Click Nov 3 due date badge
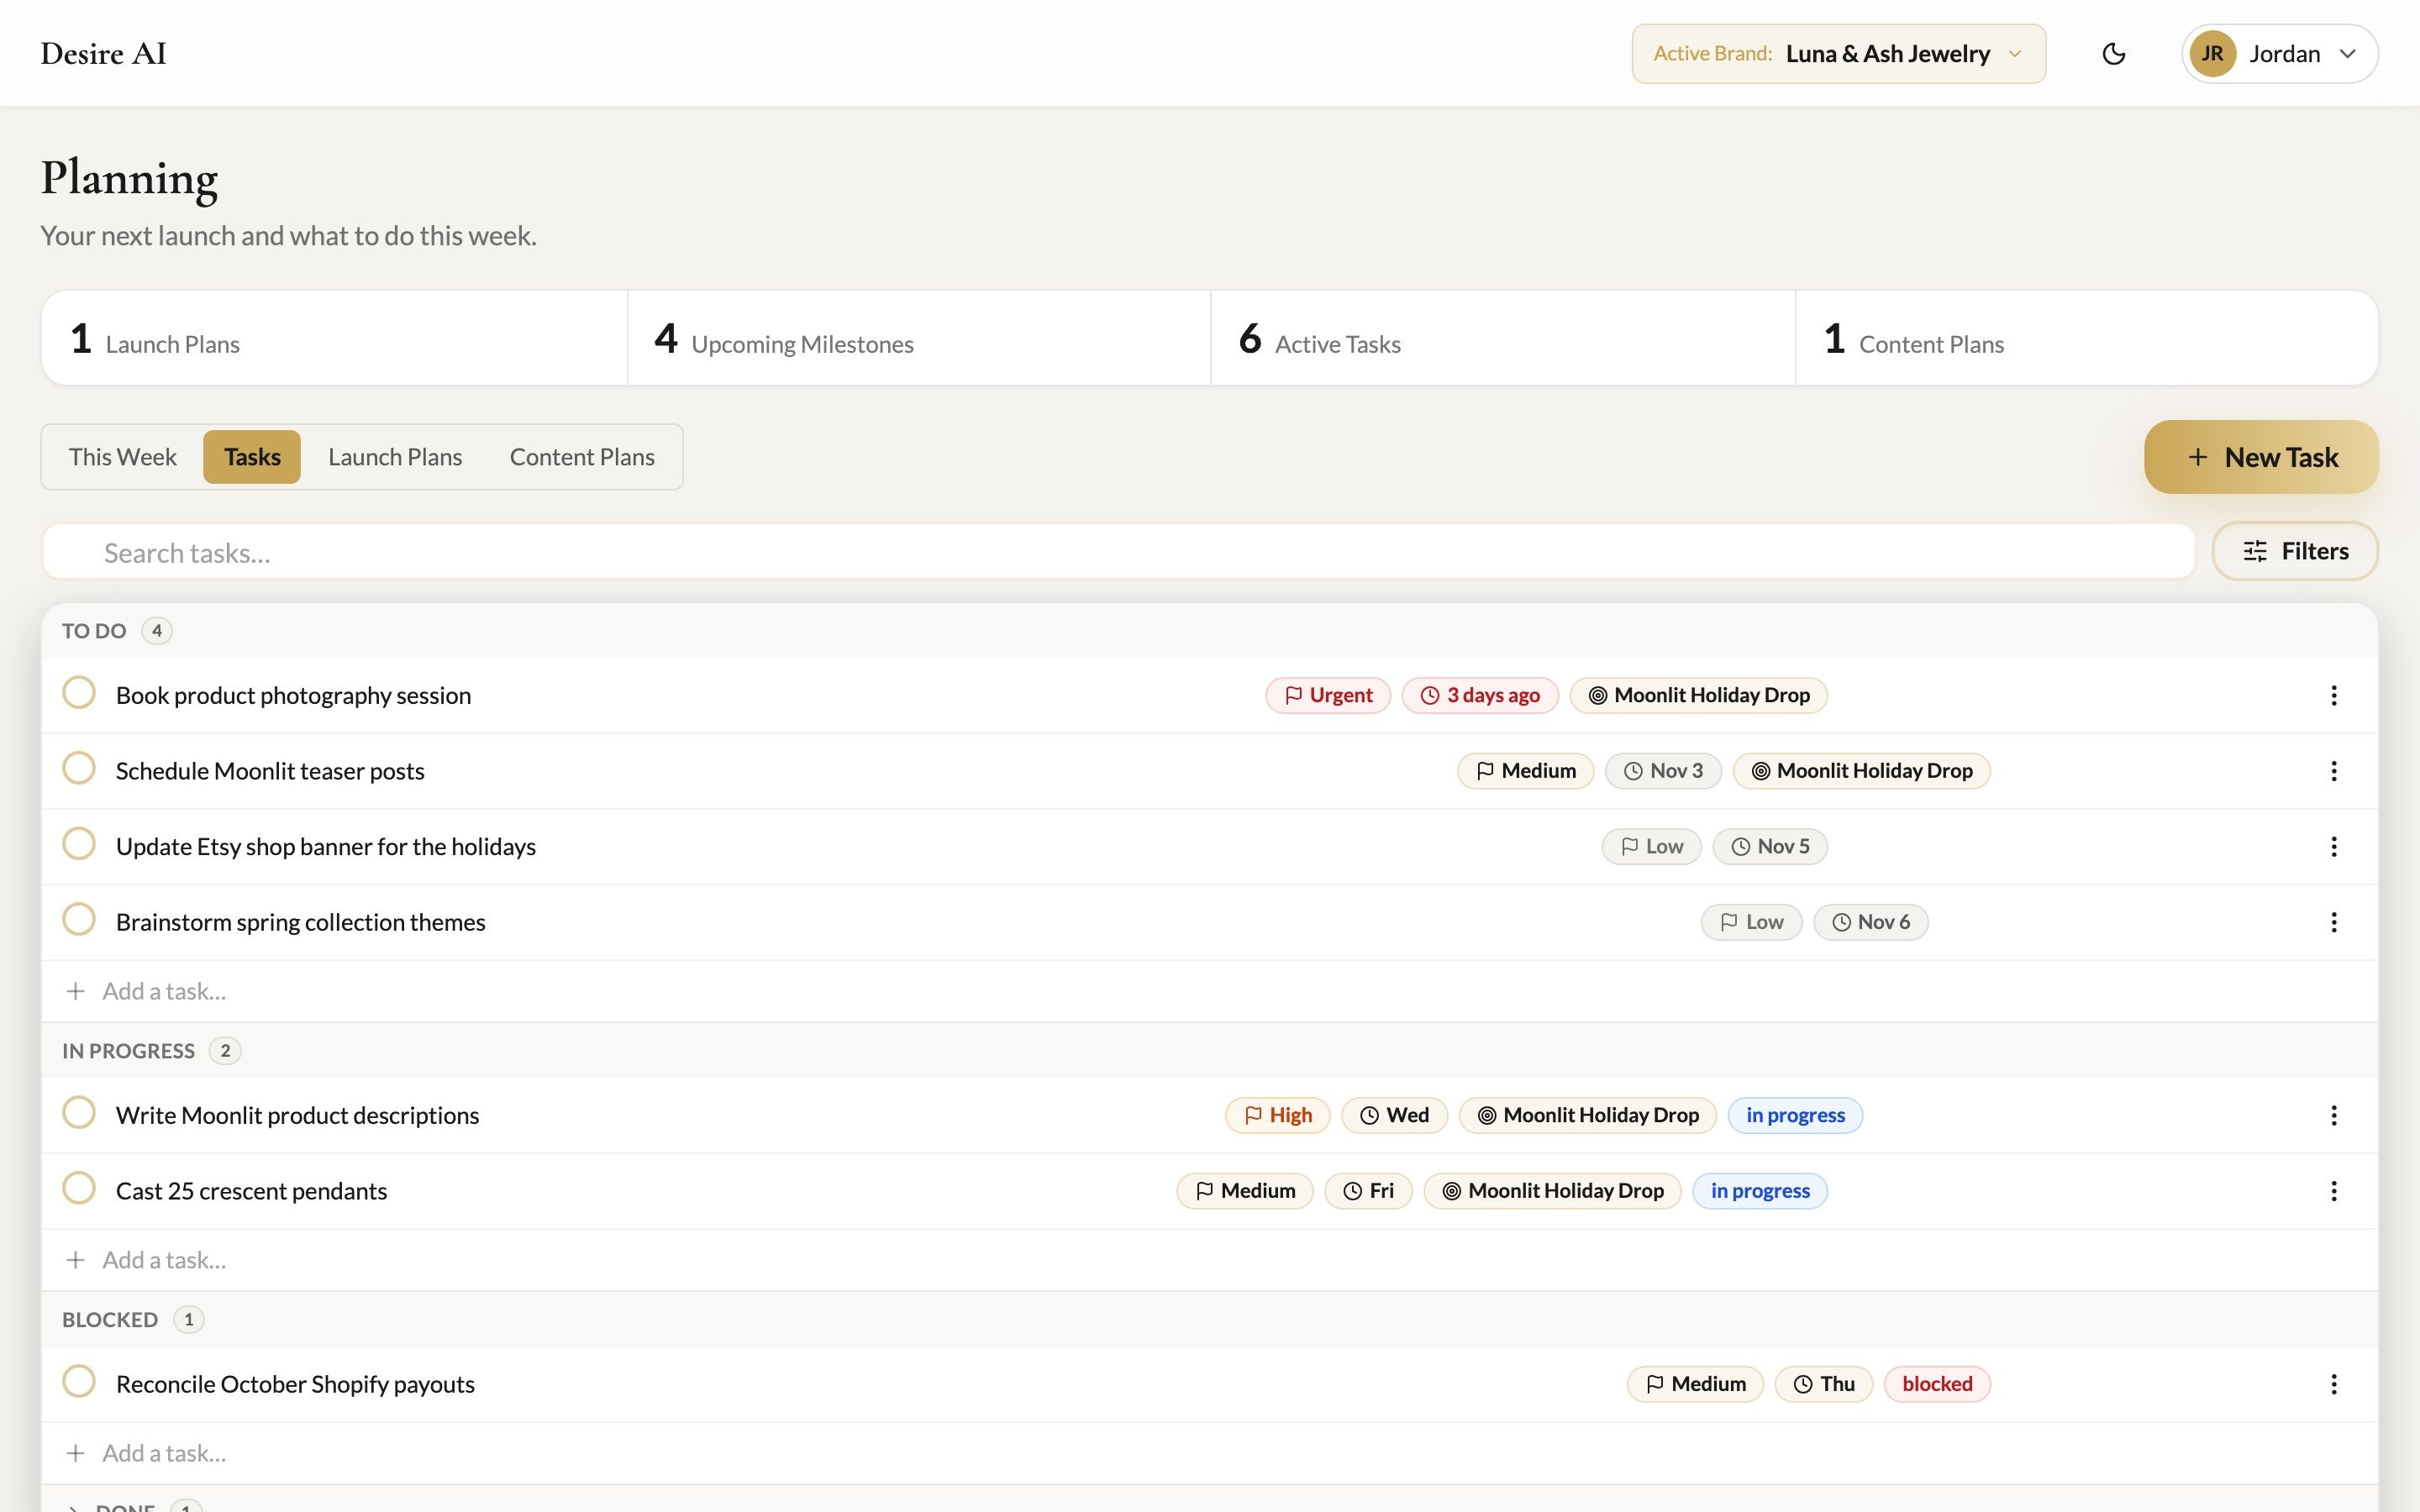This screenshot has width=2420, height=1512. (x=1662, y=771)
